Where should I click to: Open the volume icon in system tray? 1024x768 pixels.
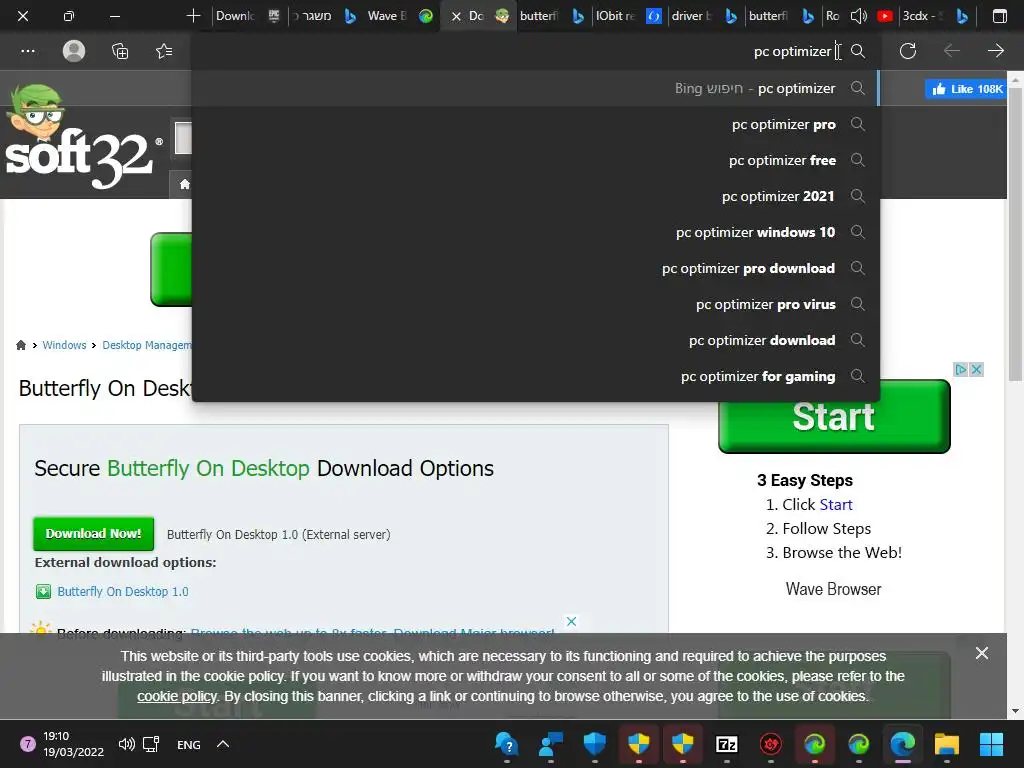tap(127, 744)
